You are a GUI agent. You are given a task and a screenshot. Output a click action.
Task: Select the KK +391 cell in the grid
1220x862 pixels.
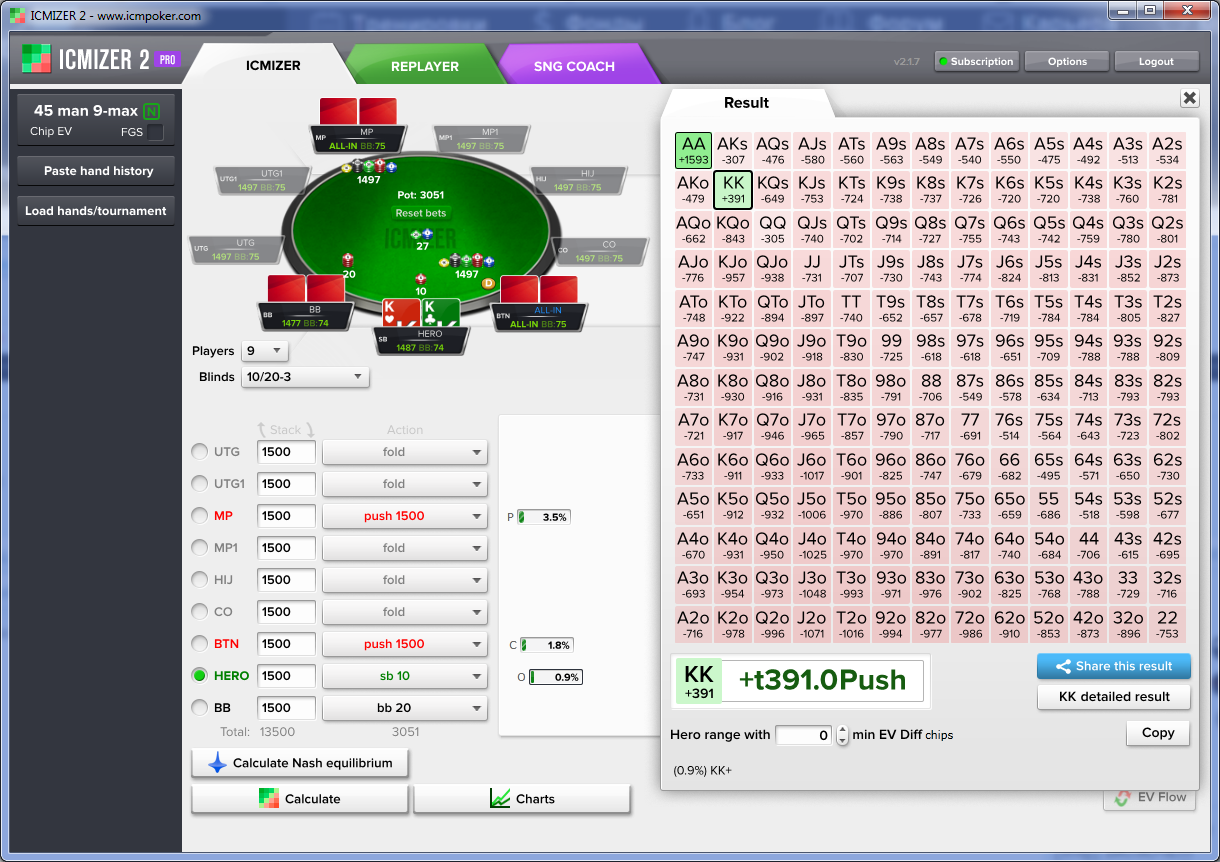(733, 189)
